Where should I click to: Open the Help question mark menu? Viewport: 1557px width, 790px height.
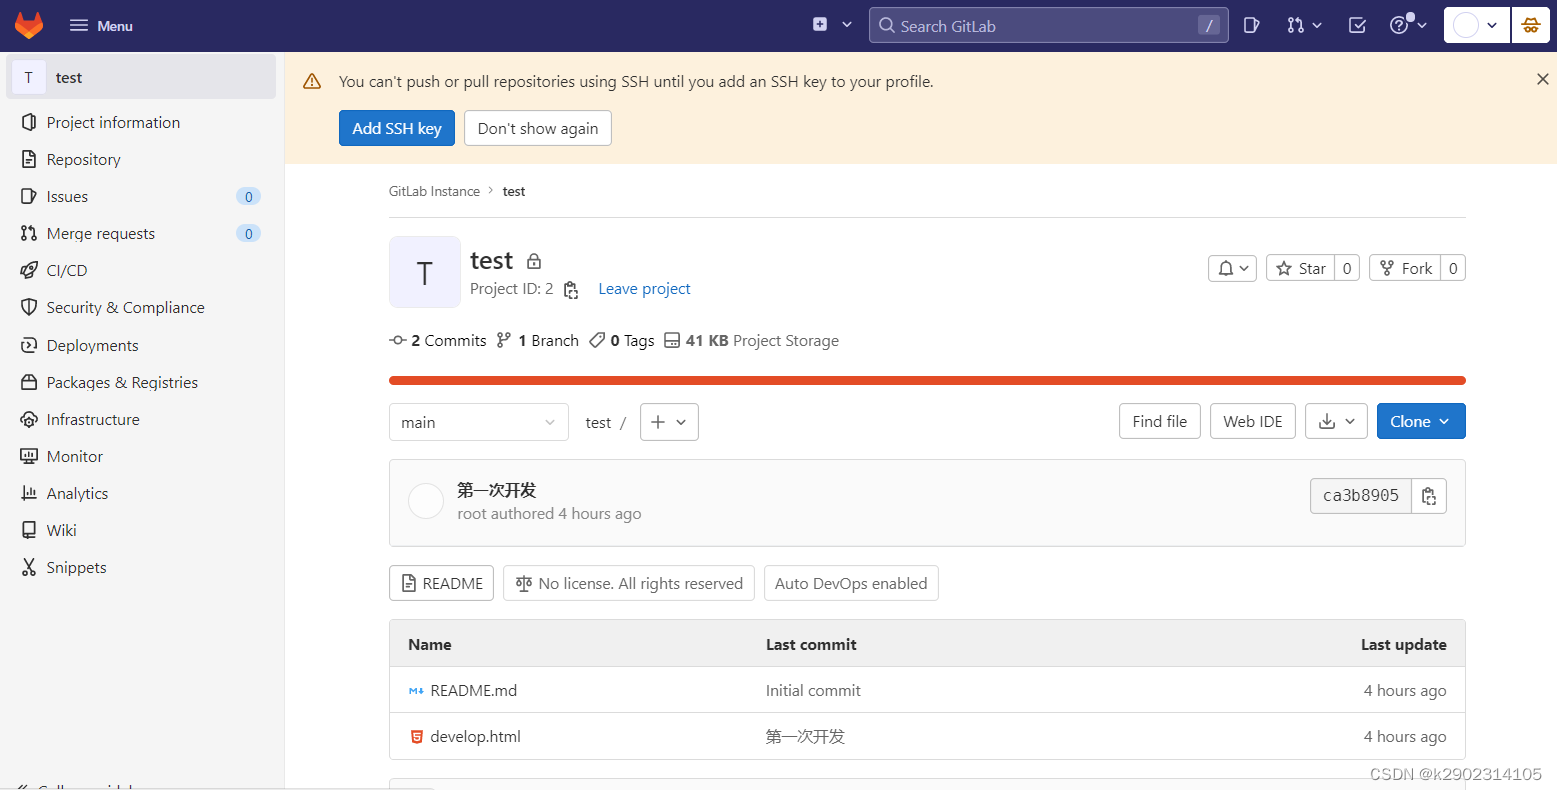coord(1408,25)
